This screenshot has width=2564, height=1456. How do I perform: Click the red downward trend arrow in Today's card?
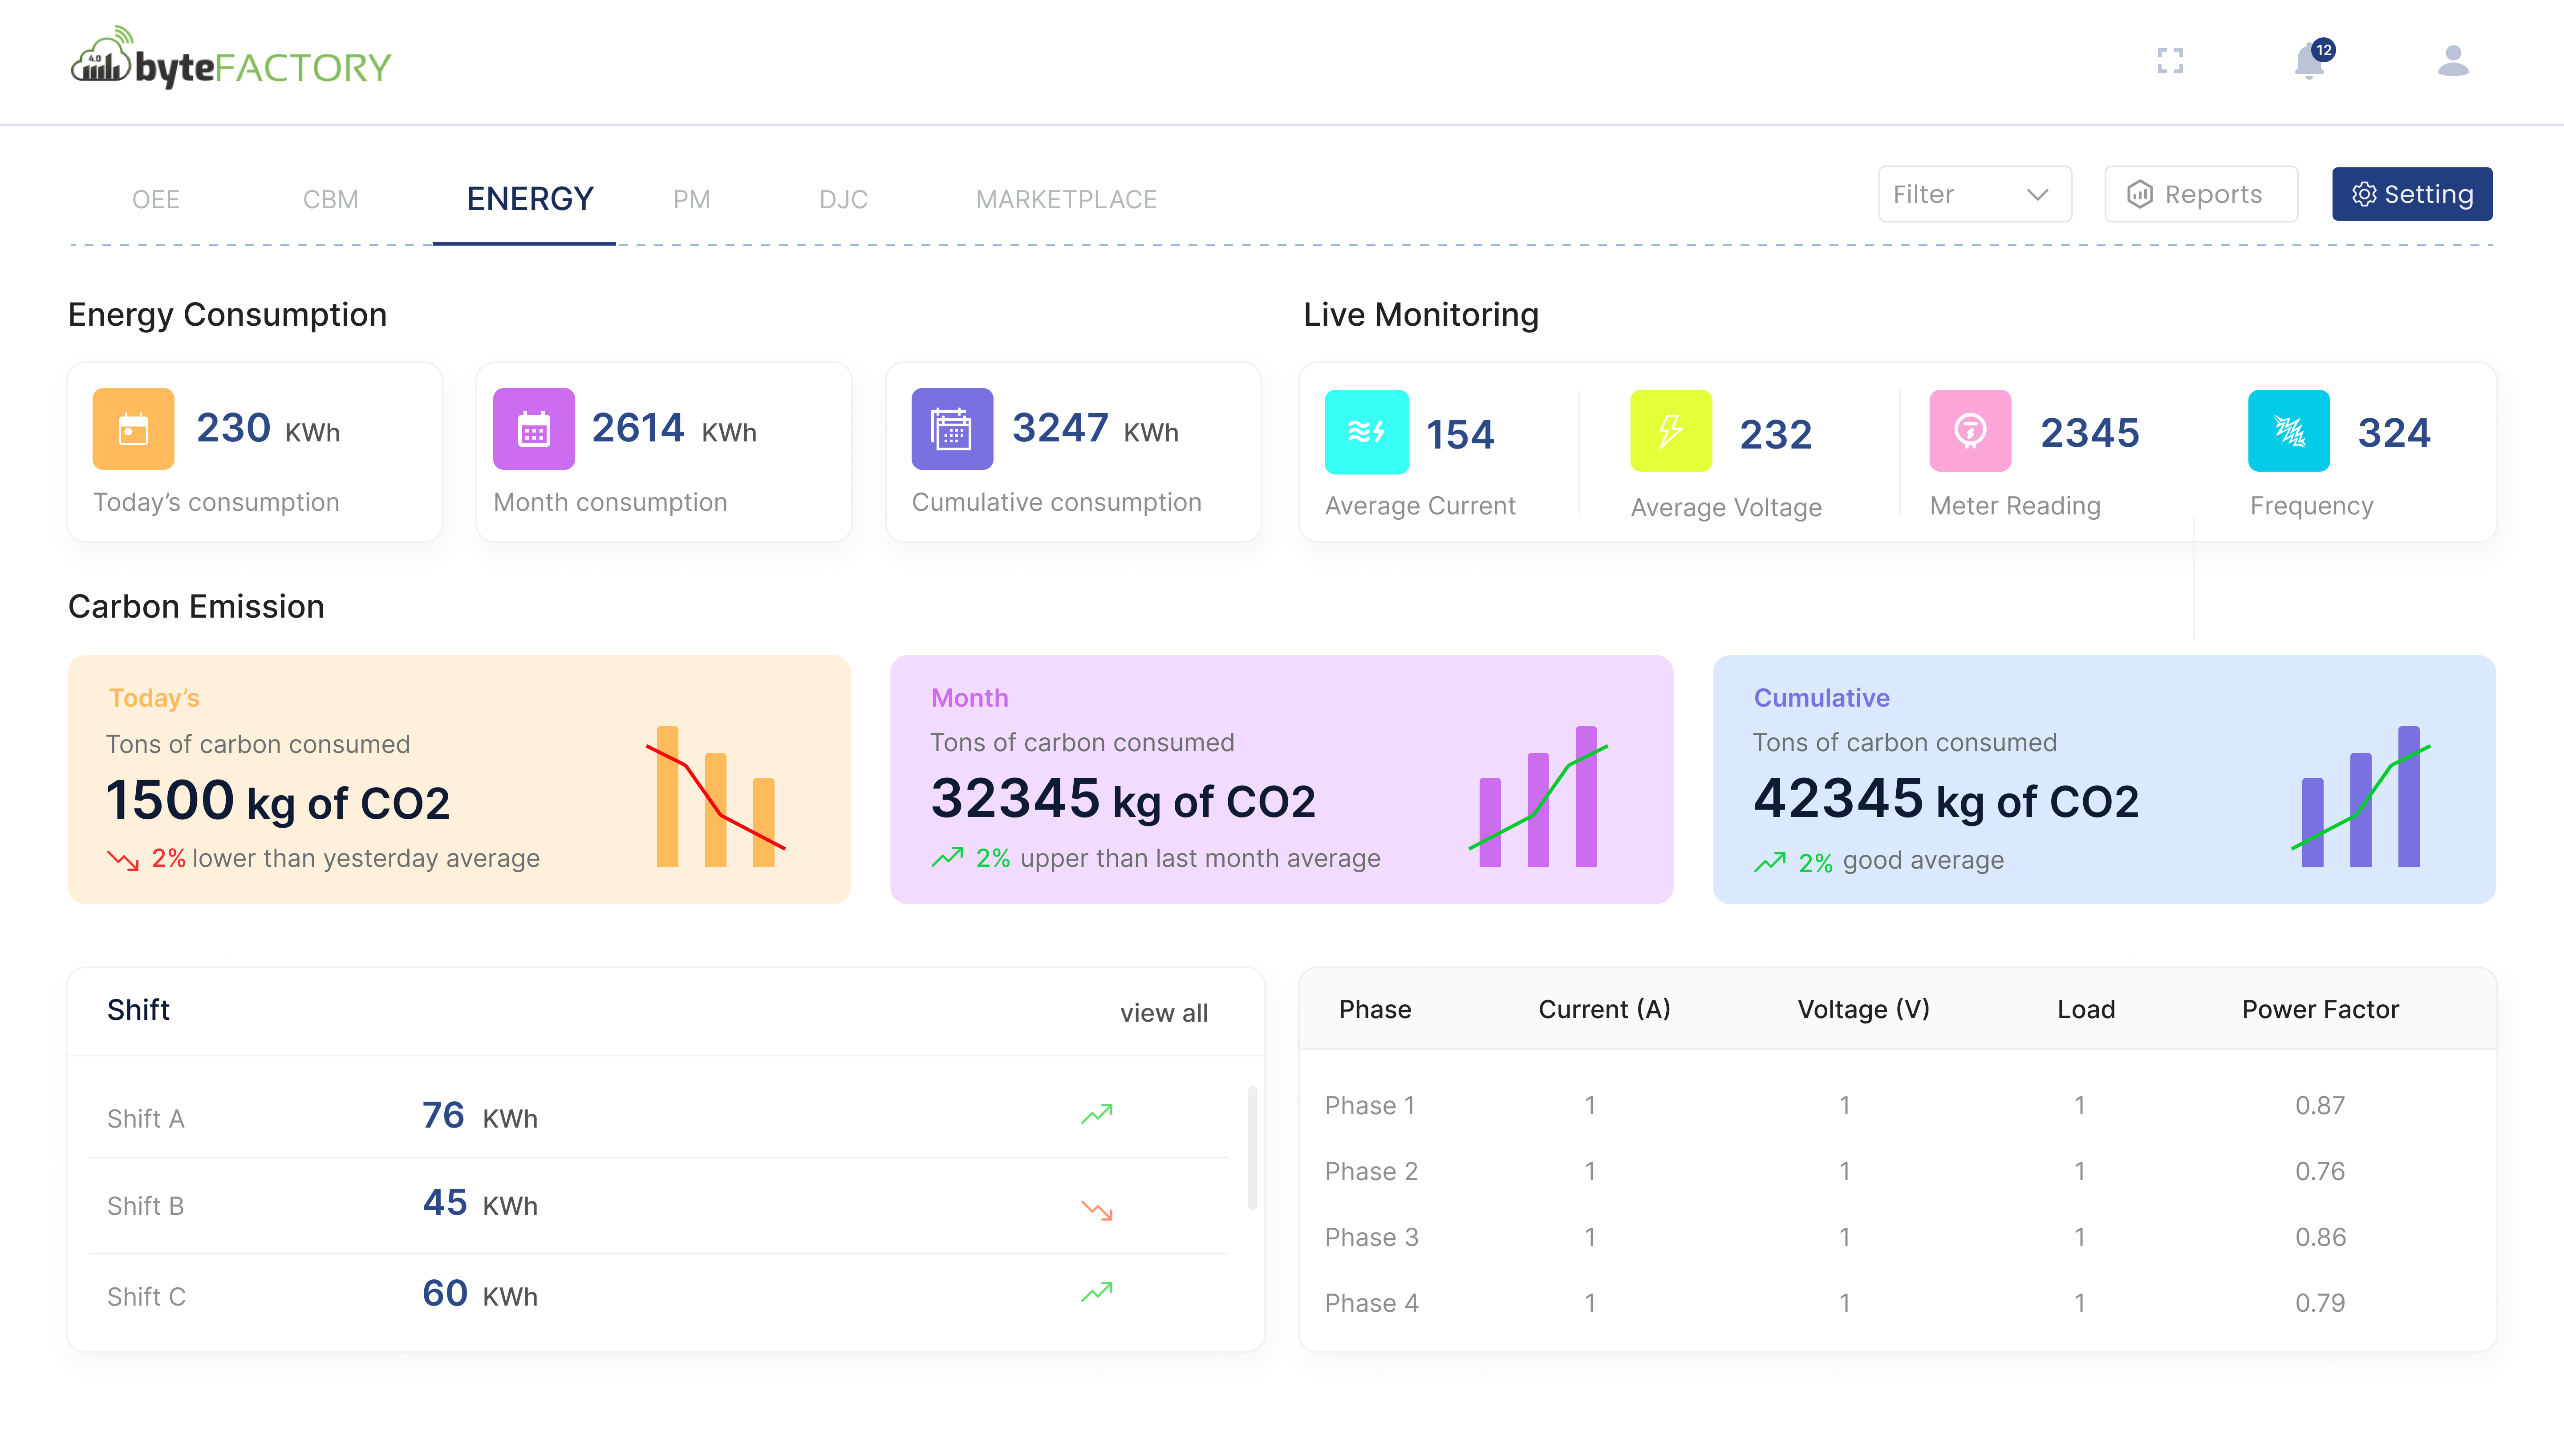(x=123, y=860)
